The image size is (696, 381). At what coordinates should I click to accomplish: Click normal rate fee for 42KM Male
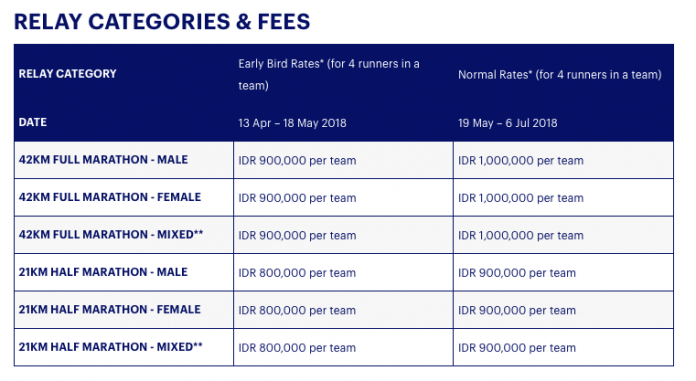pos(521,160)
